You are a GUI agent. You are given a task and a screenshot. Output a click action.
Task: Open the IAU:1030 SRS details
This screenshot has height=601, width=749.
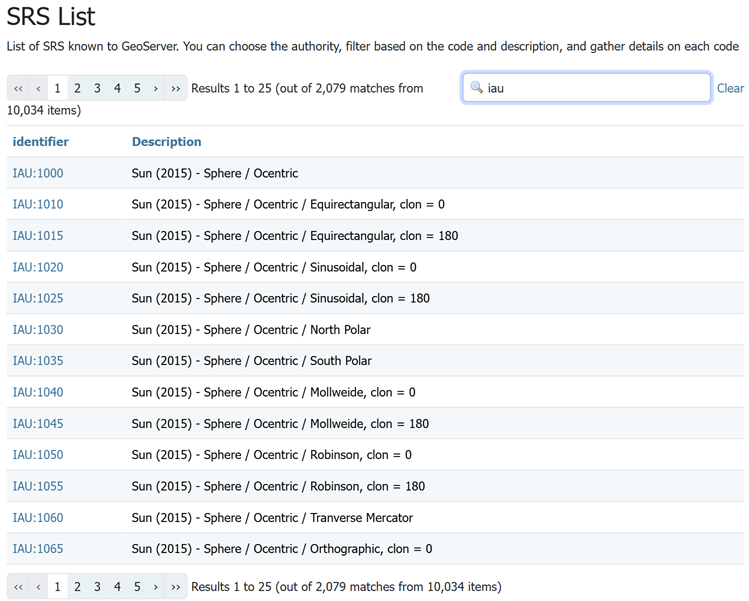[38, 330]
